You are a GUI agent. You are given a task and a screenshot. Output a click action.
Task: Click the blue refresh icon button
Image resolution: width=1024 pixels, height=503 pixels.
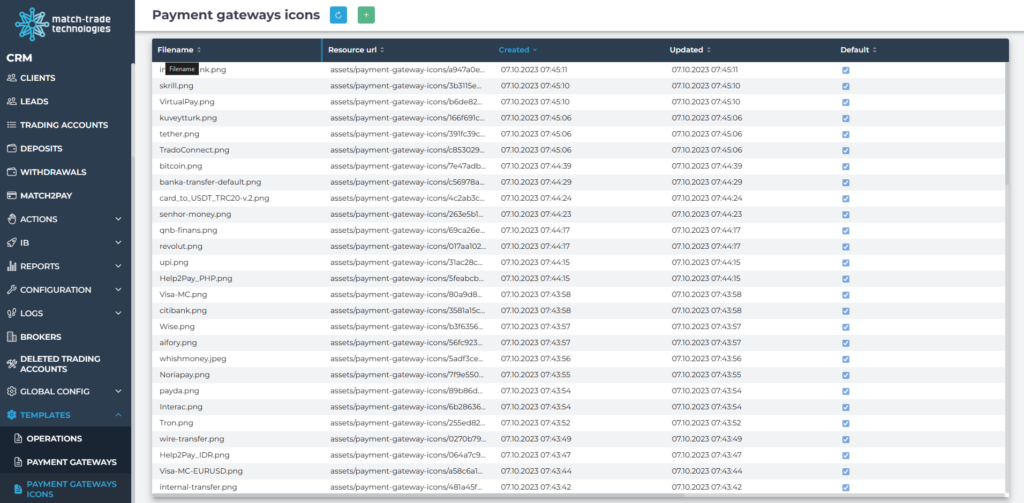pos(337,15)
